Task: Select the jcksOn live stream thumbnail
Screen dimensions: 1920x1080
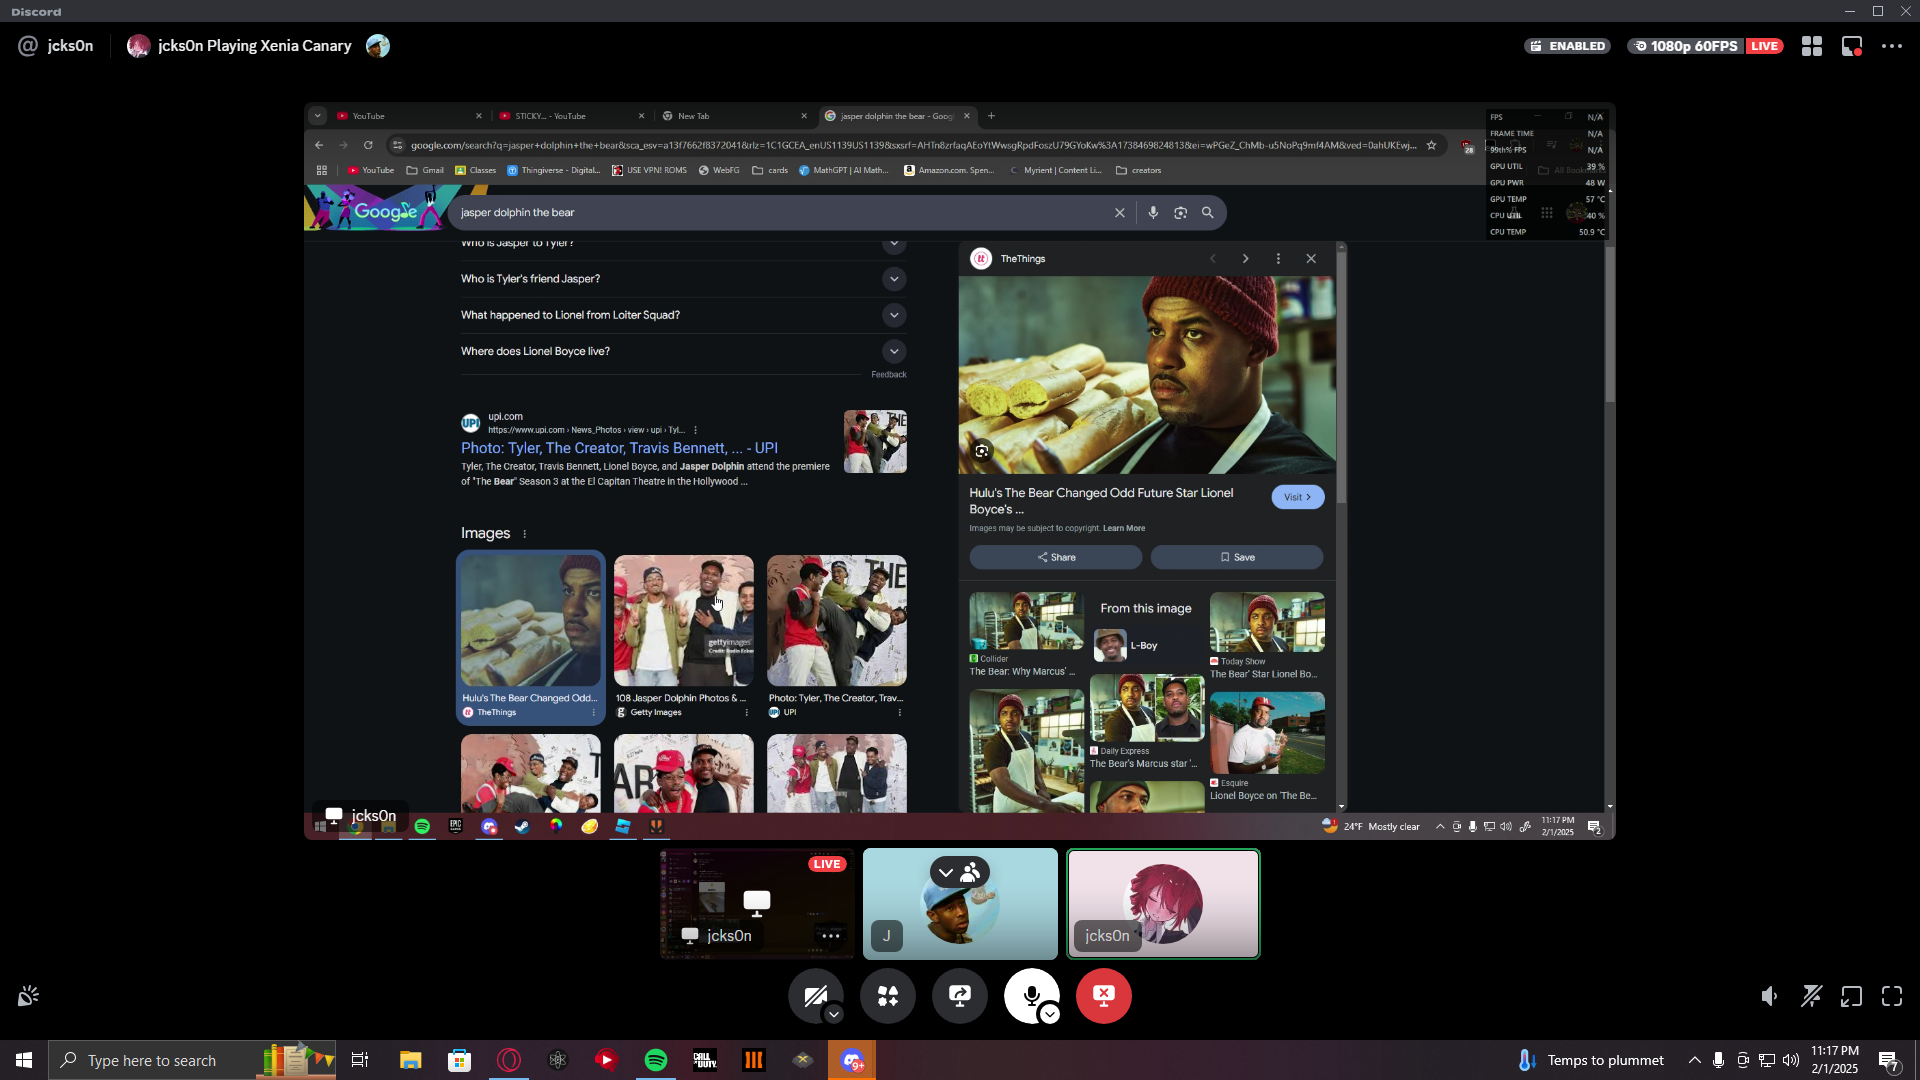Action: pos(757,903)
